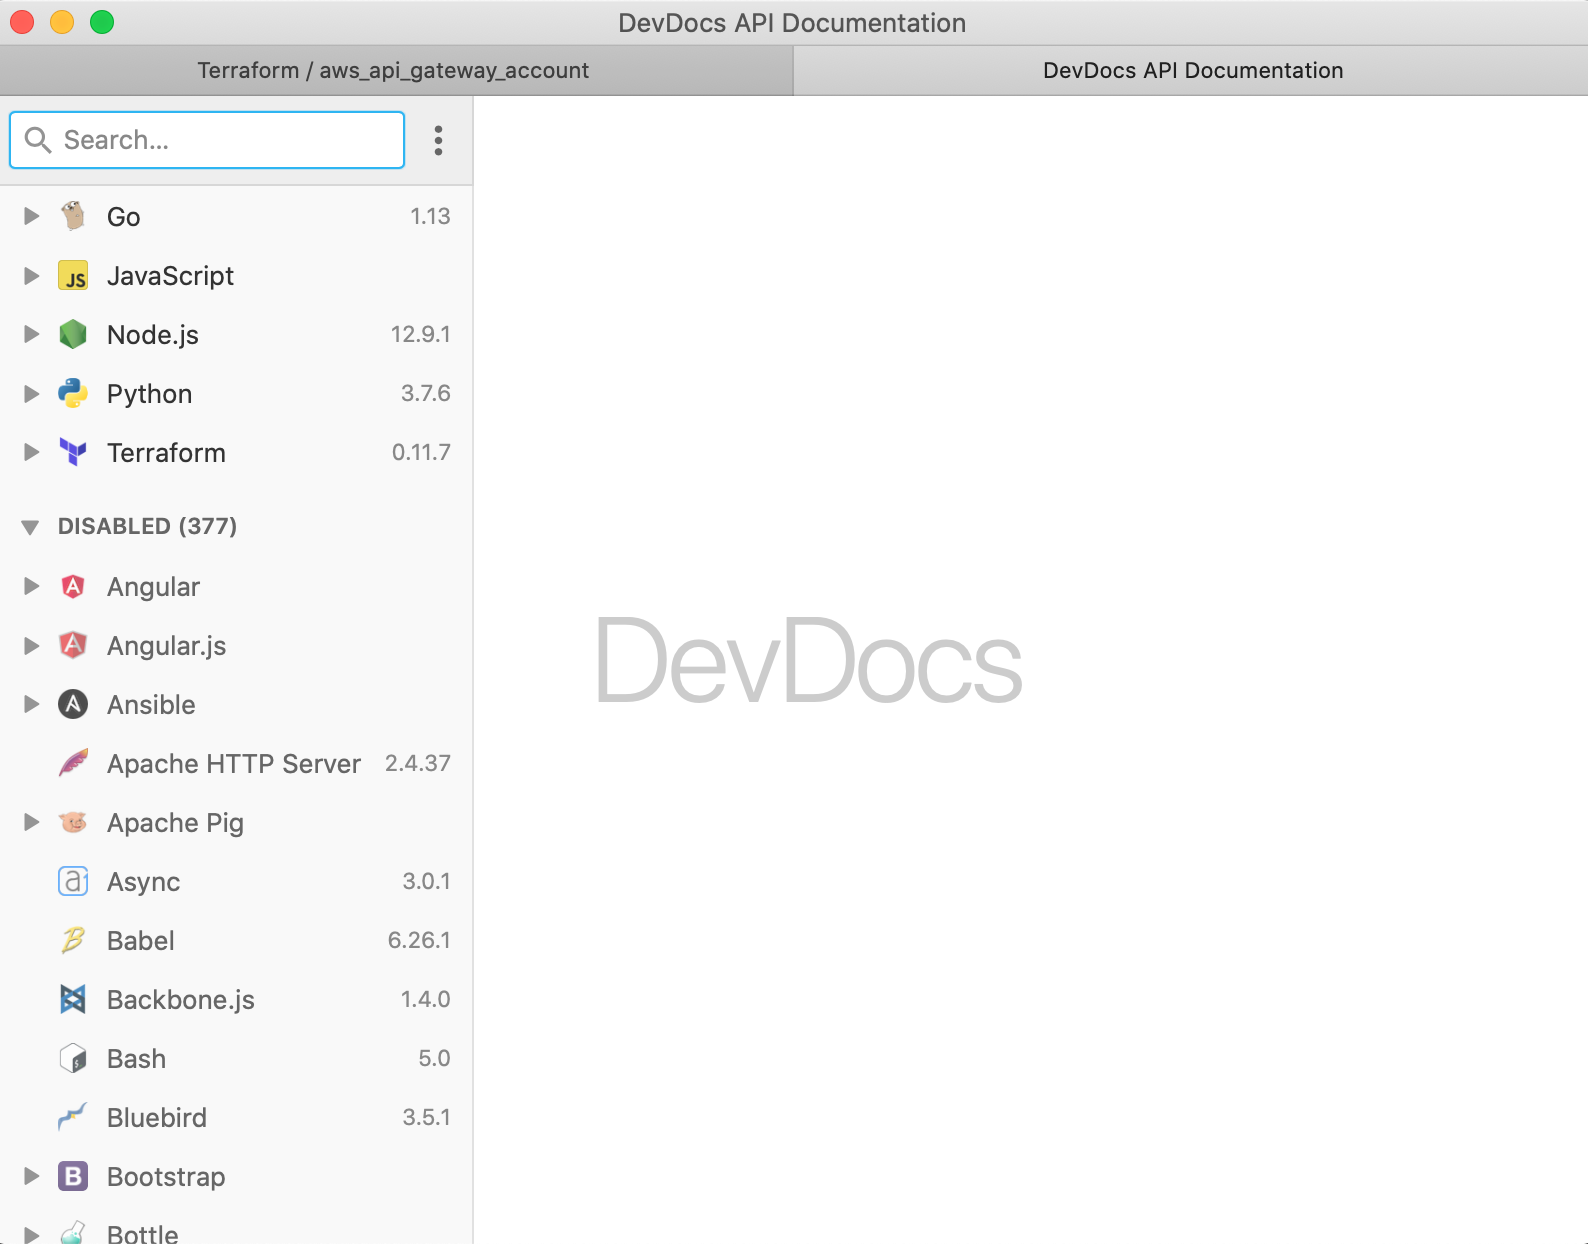Click the Node.js green hexagon icon
This screenshot has width=1588, height=1244.
point(73,334)
